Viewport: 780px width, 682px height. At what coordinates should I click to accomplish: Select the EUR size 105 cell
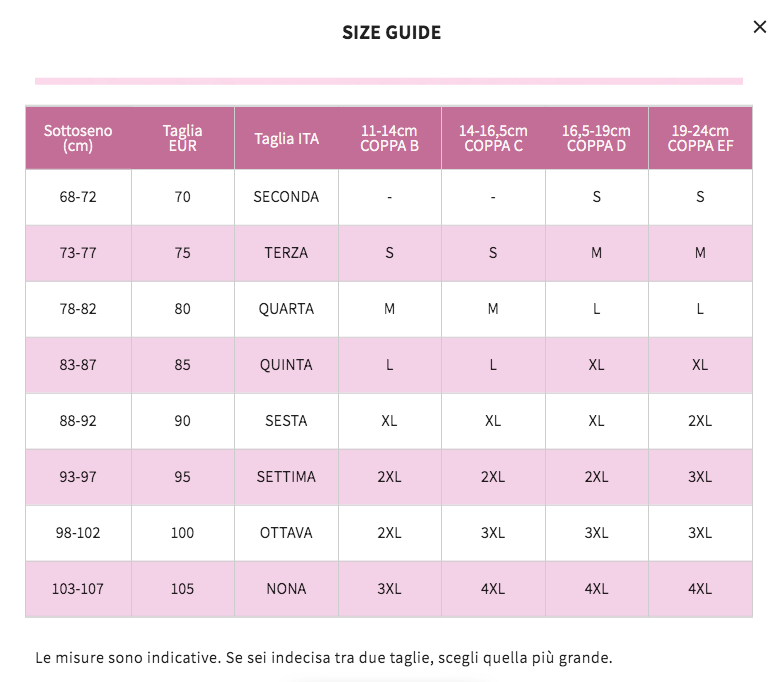(182, 589)
